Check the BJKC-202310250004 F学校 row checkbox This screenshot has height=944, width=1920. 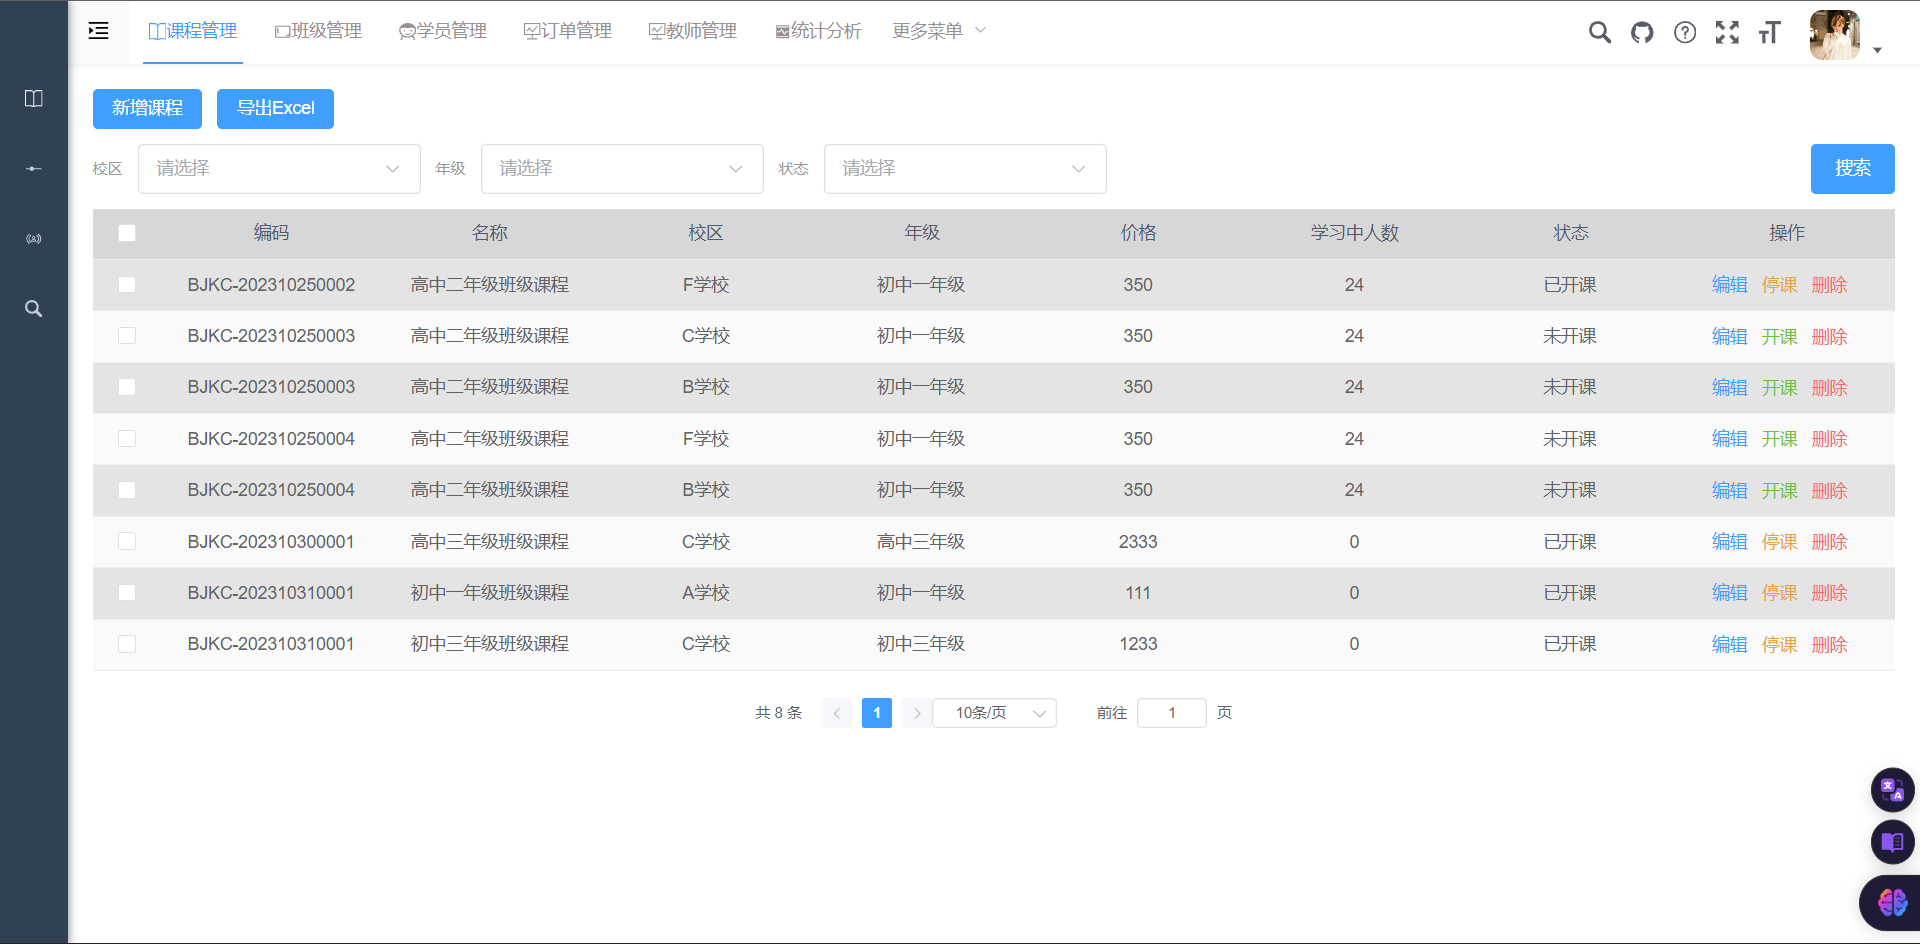127,439
